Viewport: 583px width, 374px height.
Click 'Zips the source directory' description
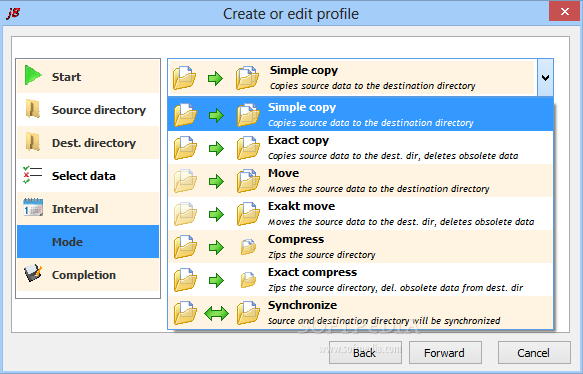click(322, 255)
